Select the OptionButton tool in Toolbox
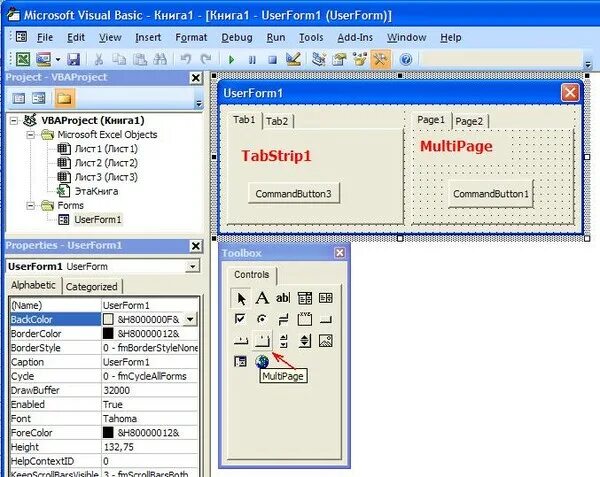 coord(262,319)
